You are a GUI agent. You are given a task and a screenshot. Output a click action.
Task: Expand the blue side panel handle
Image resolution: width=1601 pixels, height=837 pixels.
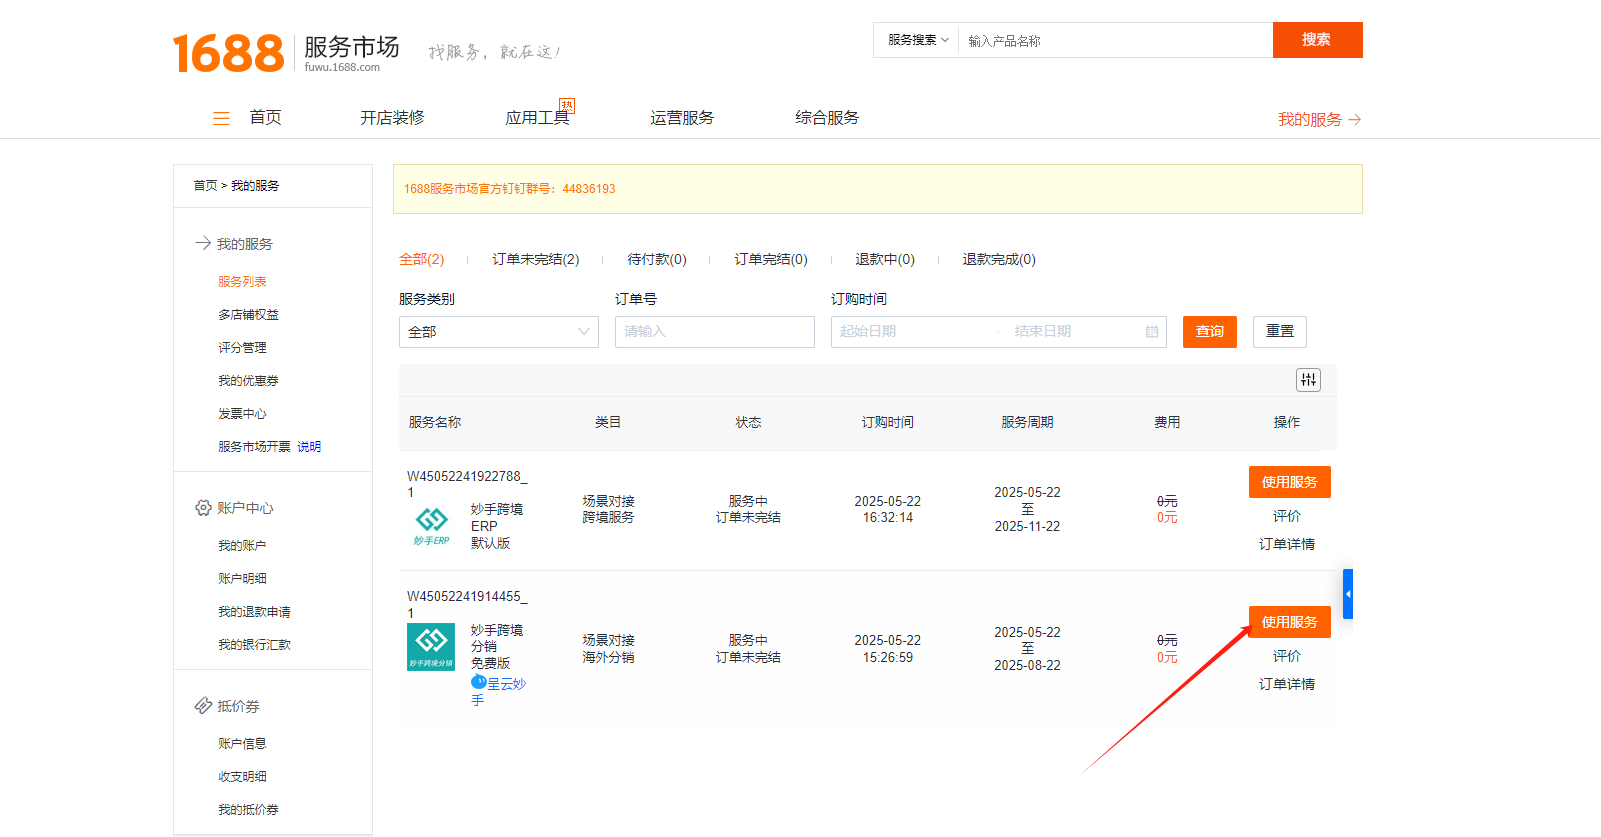[x=1348, y=594]
